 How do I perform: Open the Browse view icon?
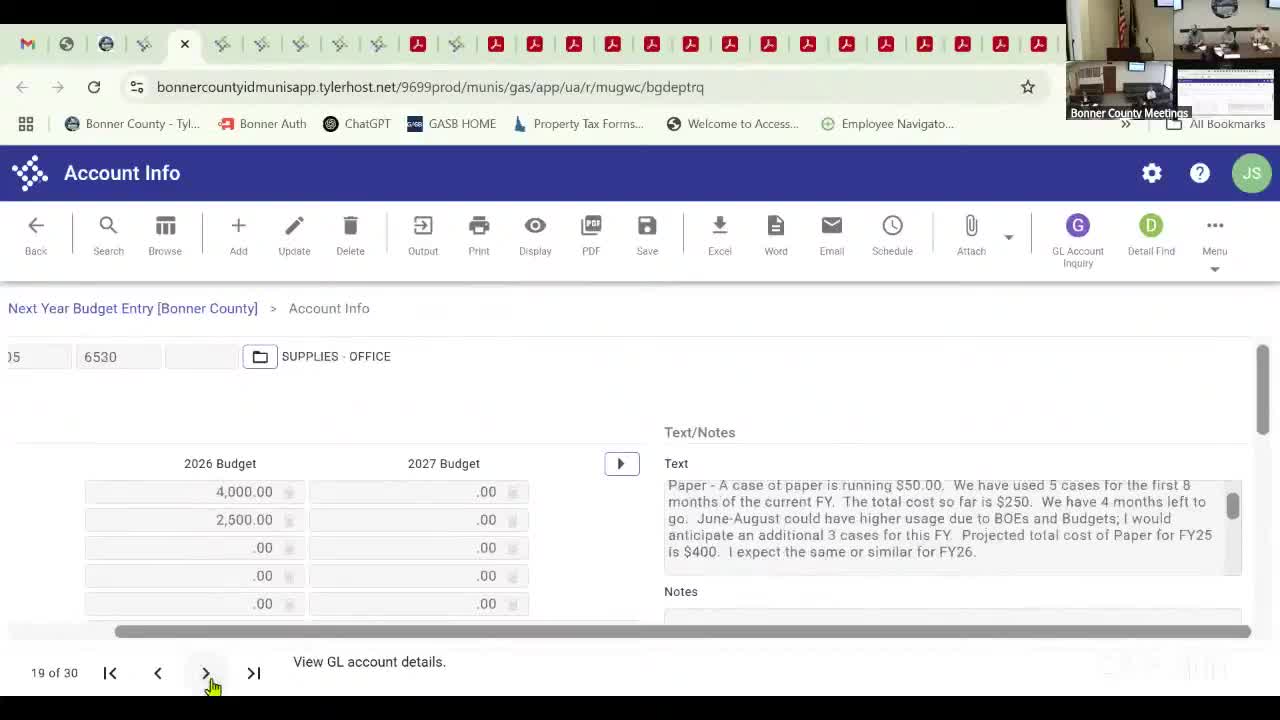click(165, 235)
